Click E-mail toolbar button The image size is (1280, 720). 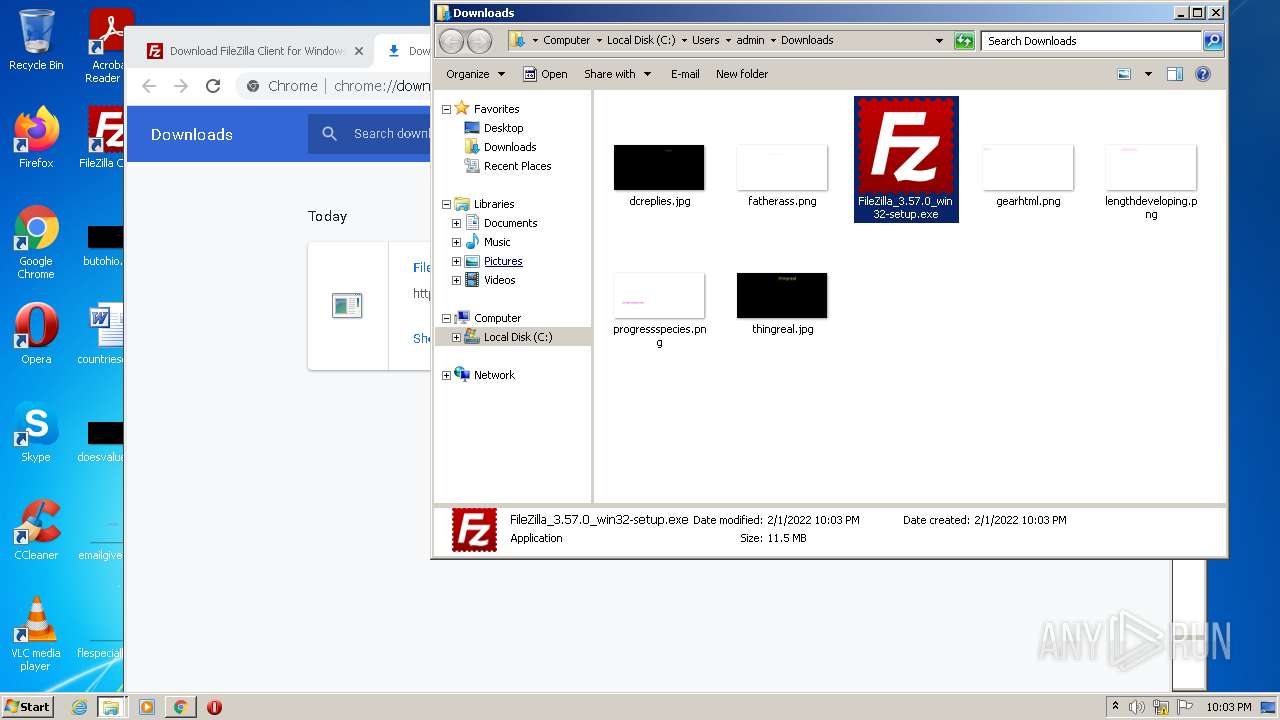[x=685, y=74]
